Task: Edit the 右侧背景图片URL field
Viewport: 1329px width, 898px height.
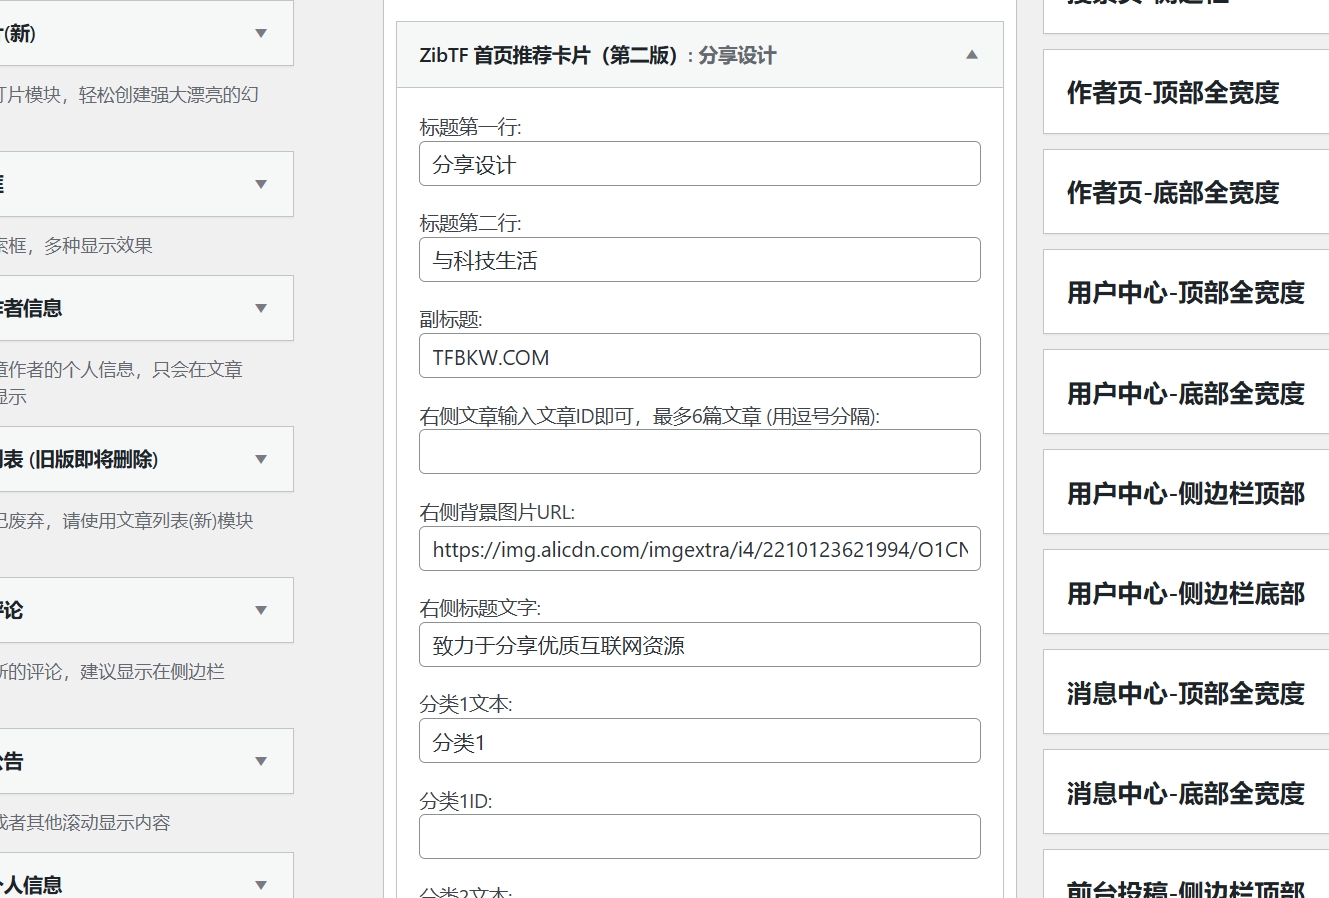Action: point(699,548)
